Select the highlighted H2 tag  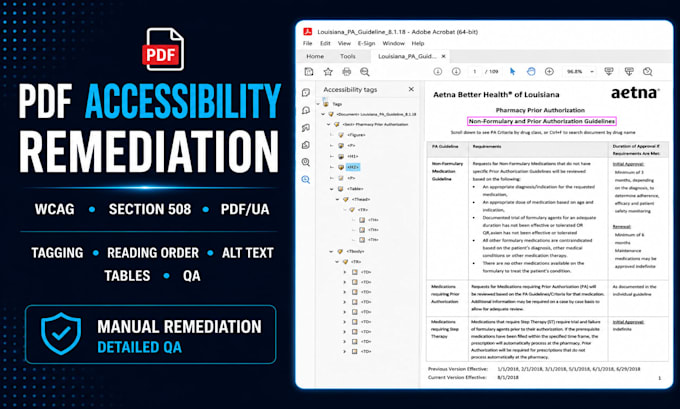(x=353, y=167)
